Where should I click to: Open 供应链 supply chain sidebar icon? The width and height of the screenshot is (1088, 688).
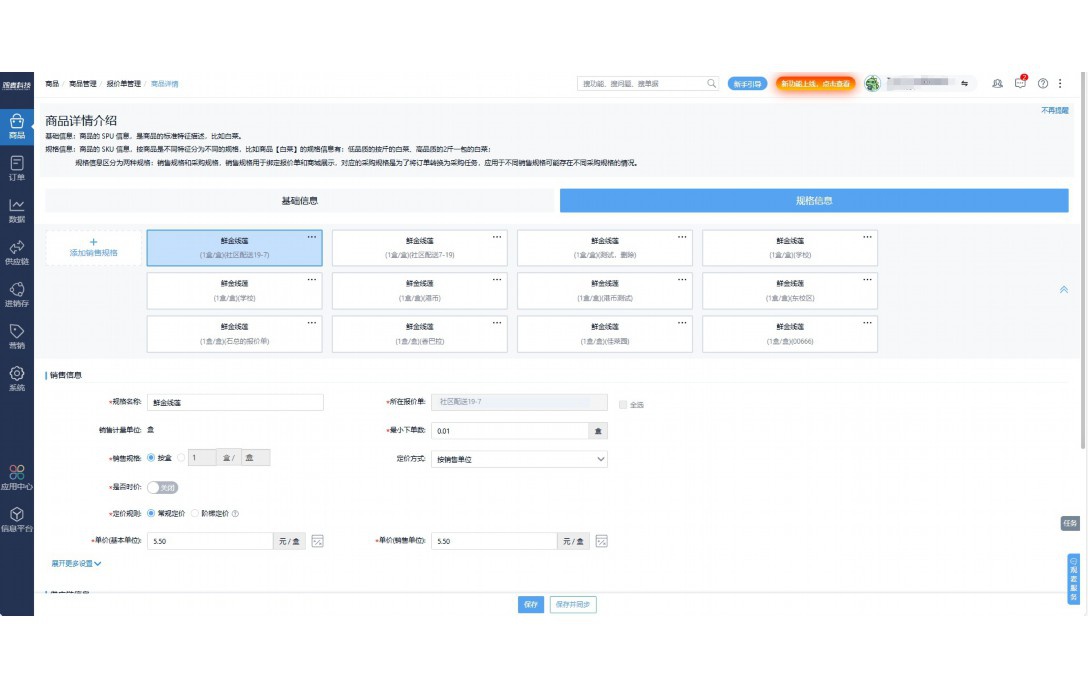(16, 251)
